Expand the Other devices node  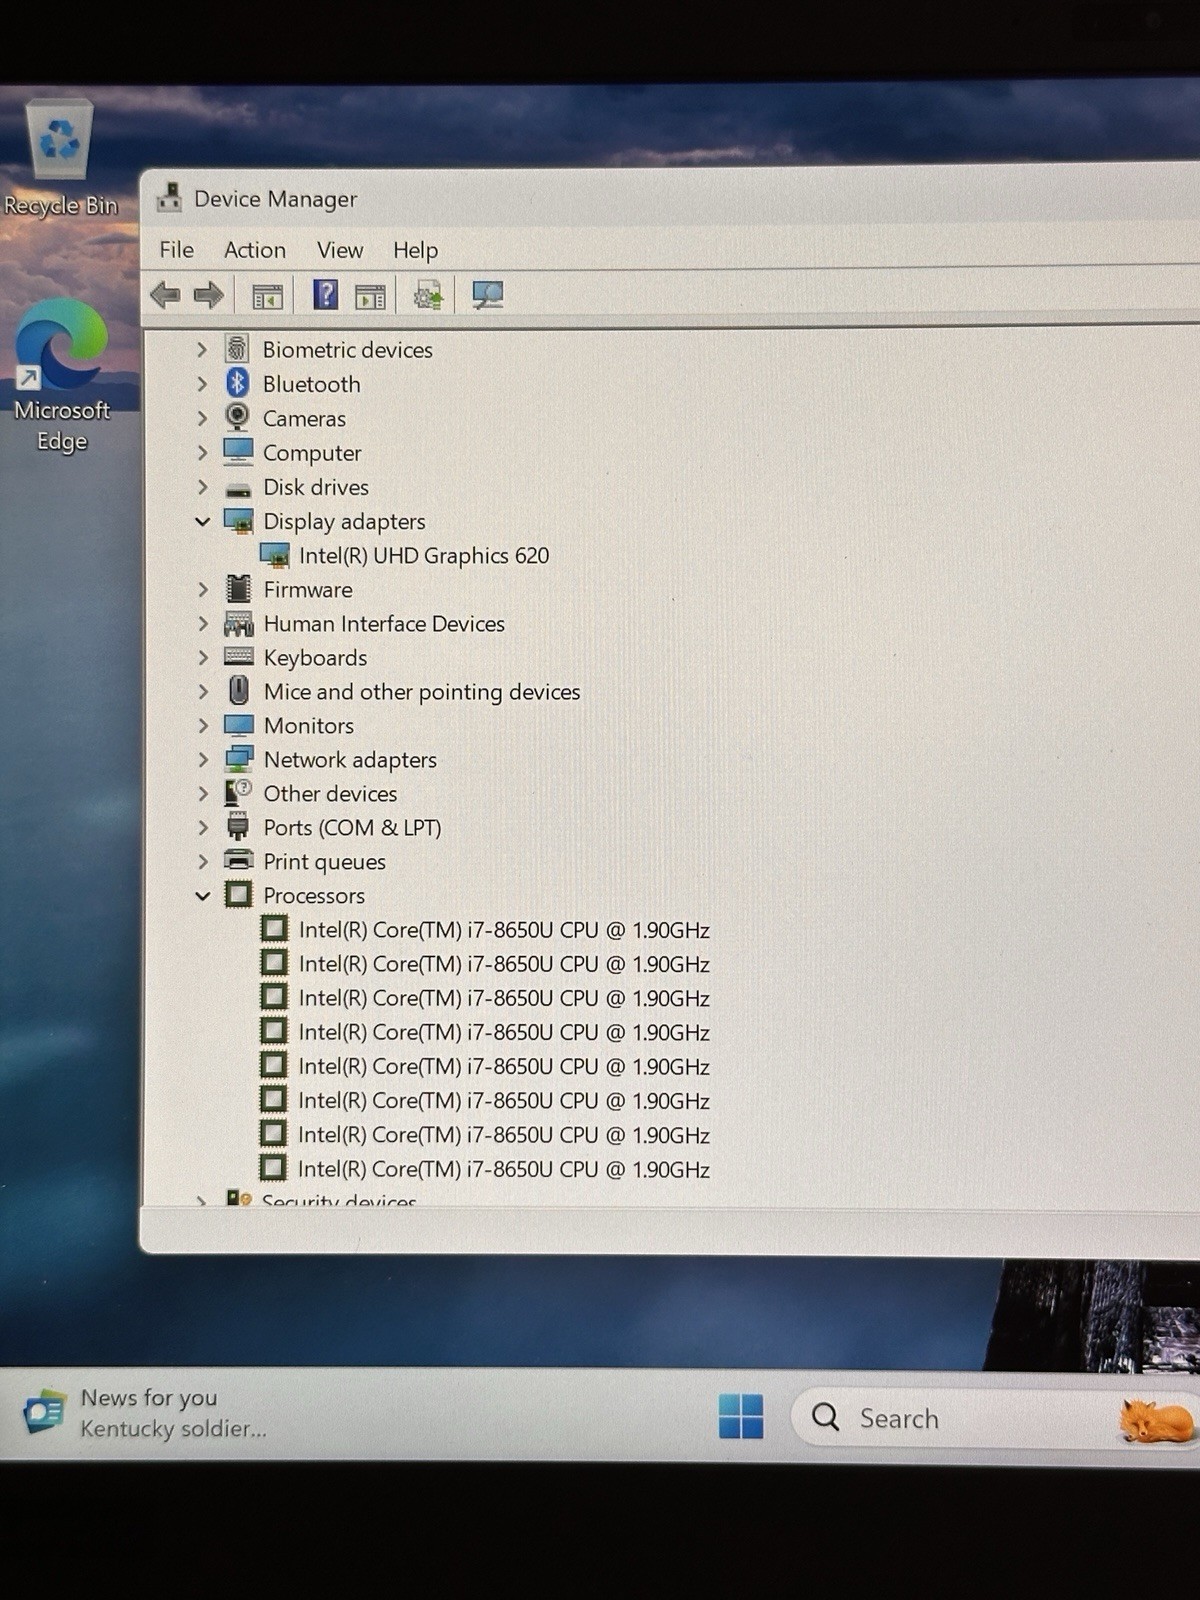[x=202, y=794]
